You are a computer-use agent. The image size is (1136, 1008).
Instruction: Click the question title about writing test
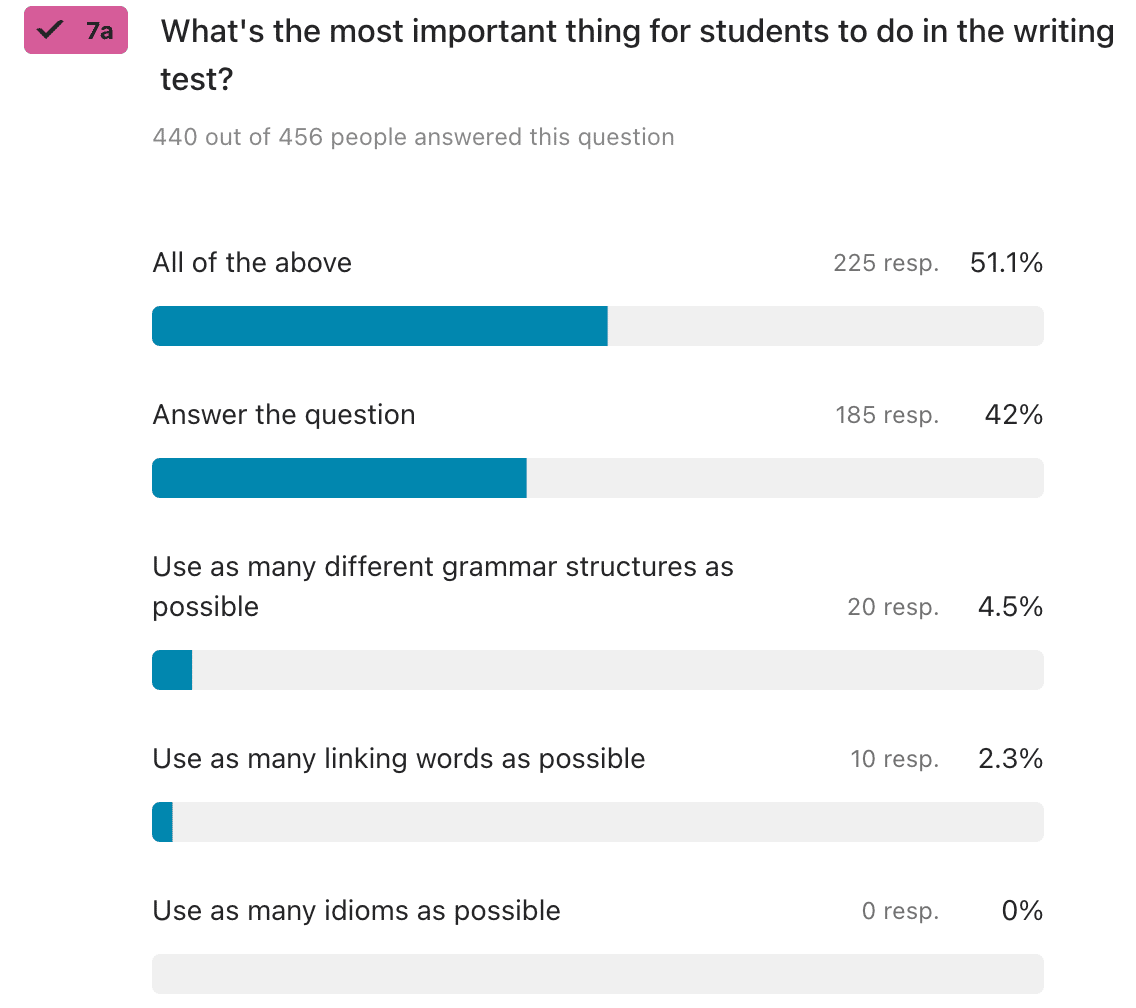(638, 55)
